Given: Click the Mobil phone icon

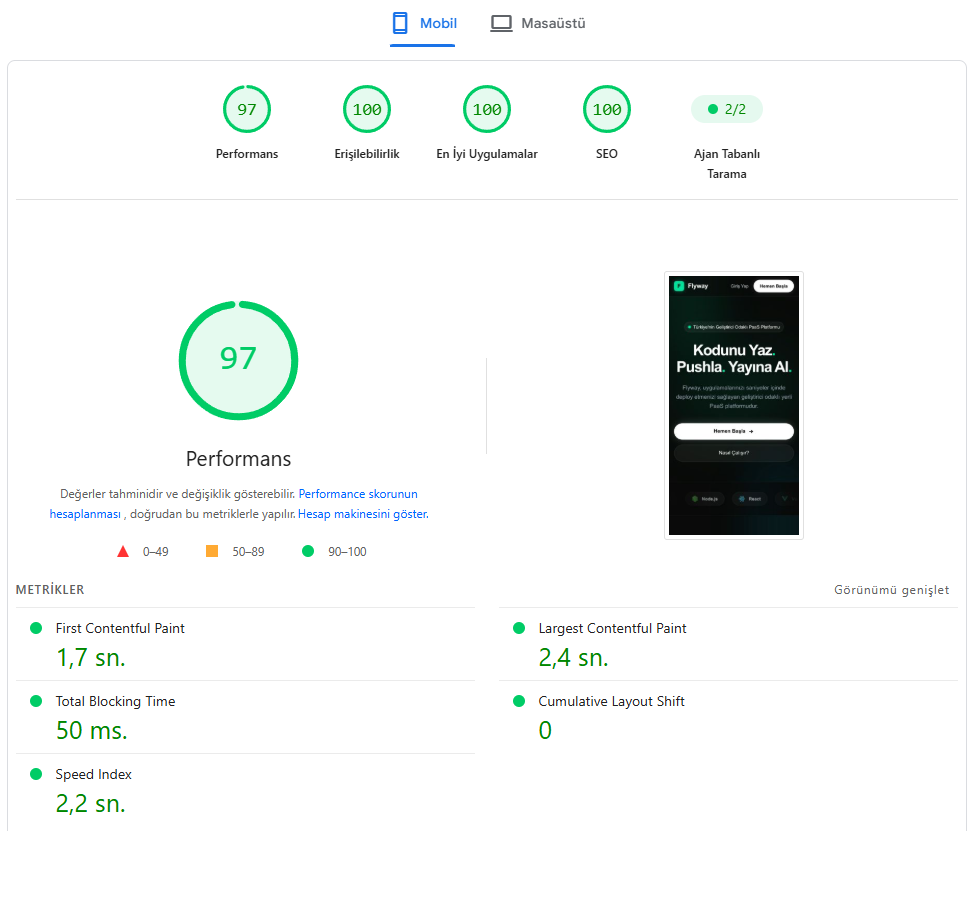Looking at the screenshot, I should pyautogui.click(x=400, y=23).
